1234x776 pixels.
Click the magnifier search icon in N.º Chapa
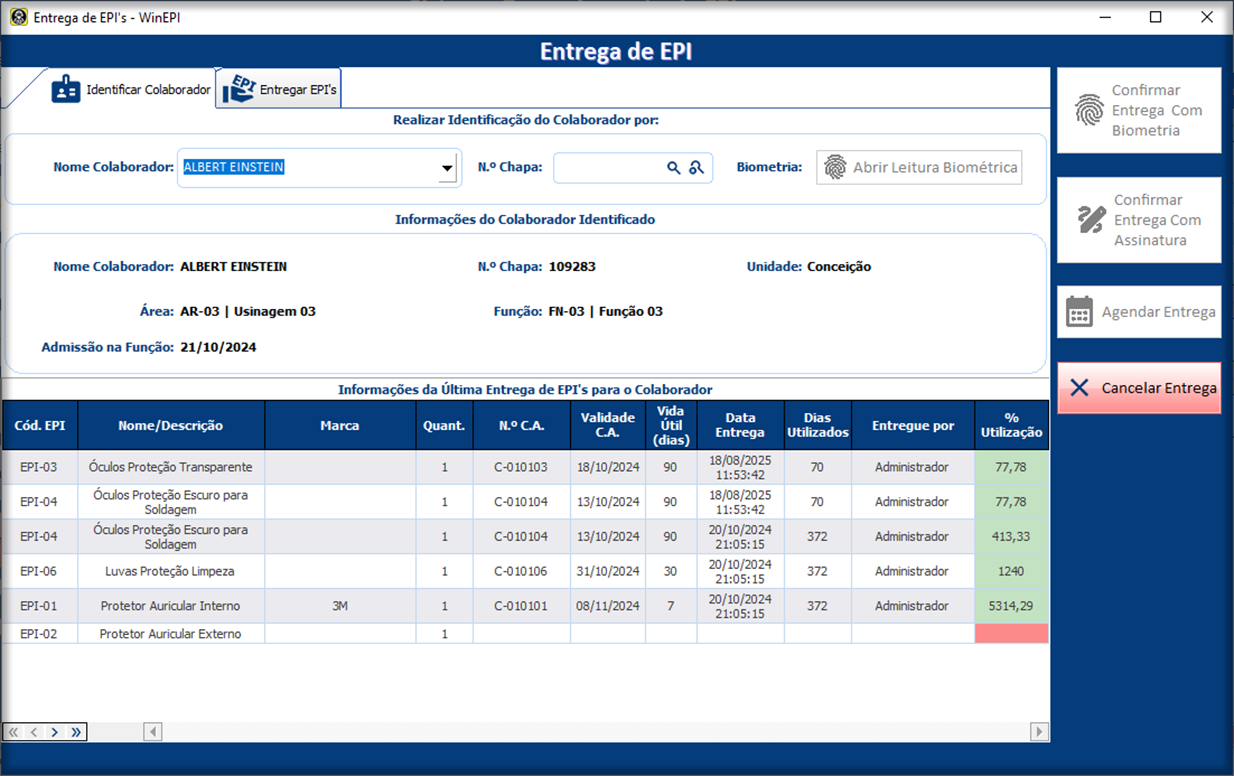point(674,168)
